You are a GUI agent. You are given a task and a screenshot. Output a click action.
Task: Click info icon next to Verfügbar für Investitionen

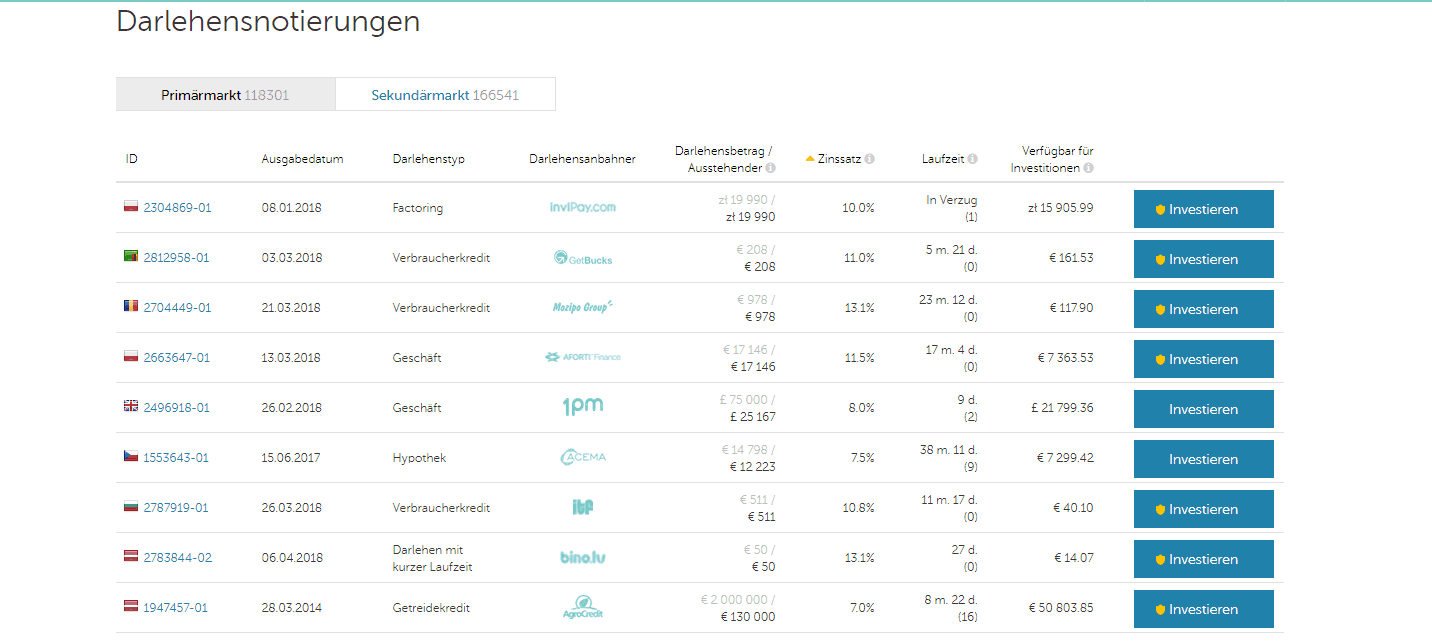pyautogui.click(x=1088, y=168)
